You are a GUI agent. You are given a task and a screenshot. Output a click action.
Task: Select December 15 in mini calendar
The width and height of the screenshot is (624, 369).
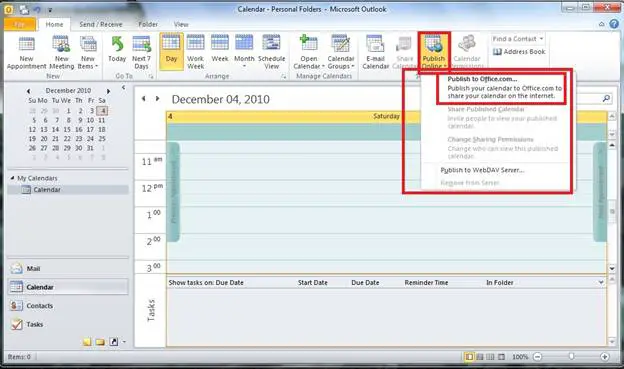pos(67,129)
